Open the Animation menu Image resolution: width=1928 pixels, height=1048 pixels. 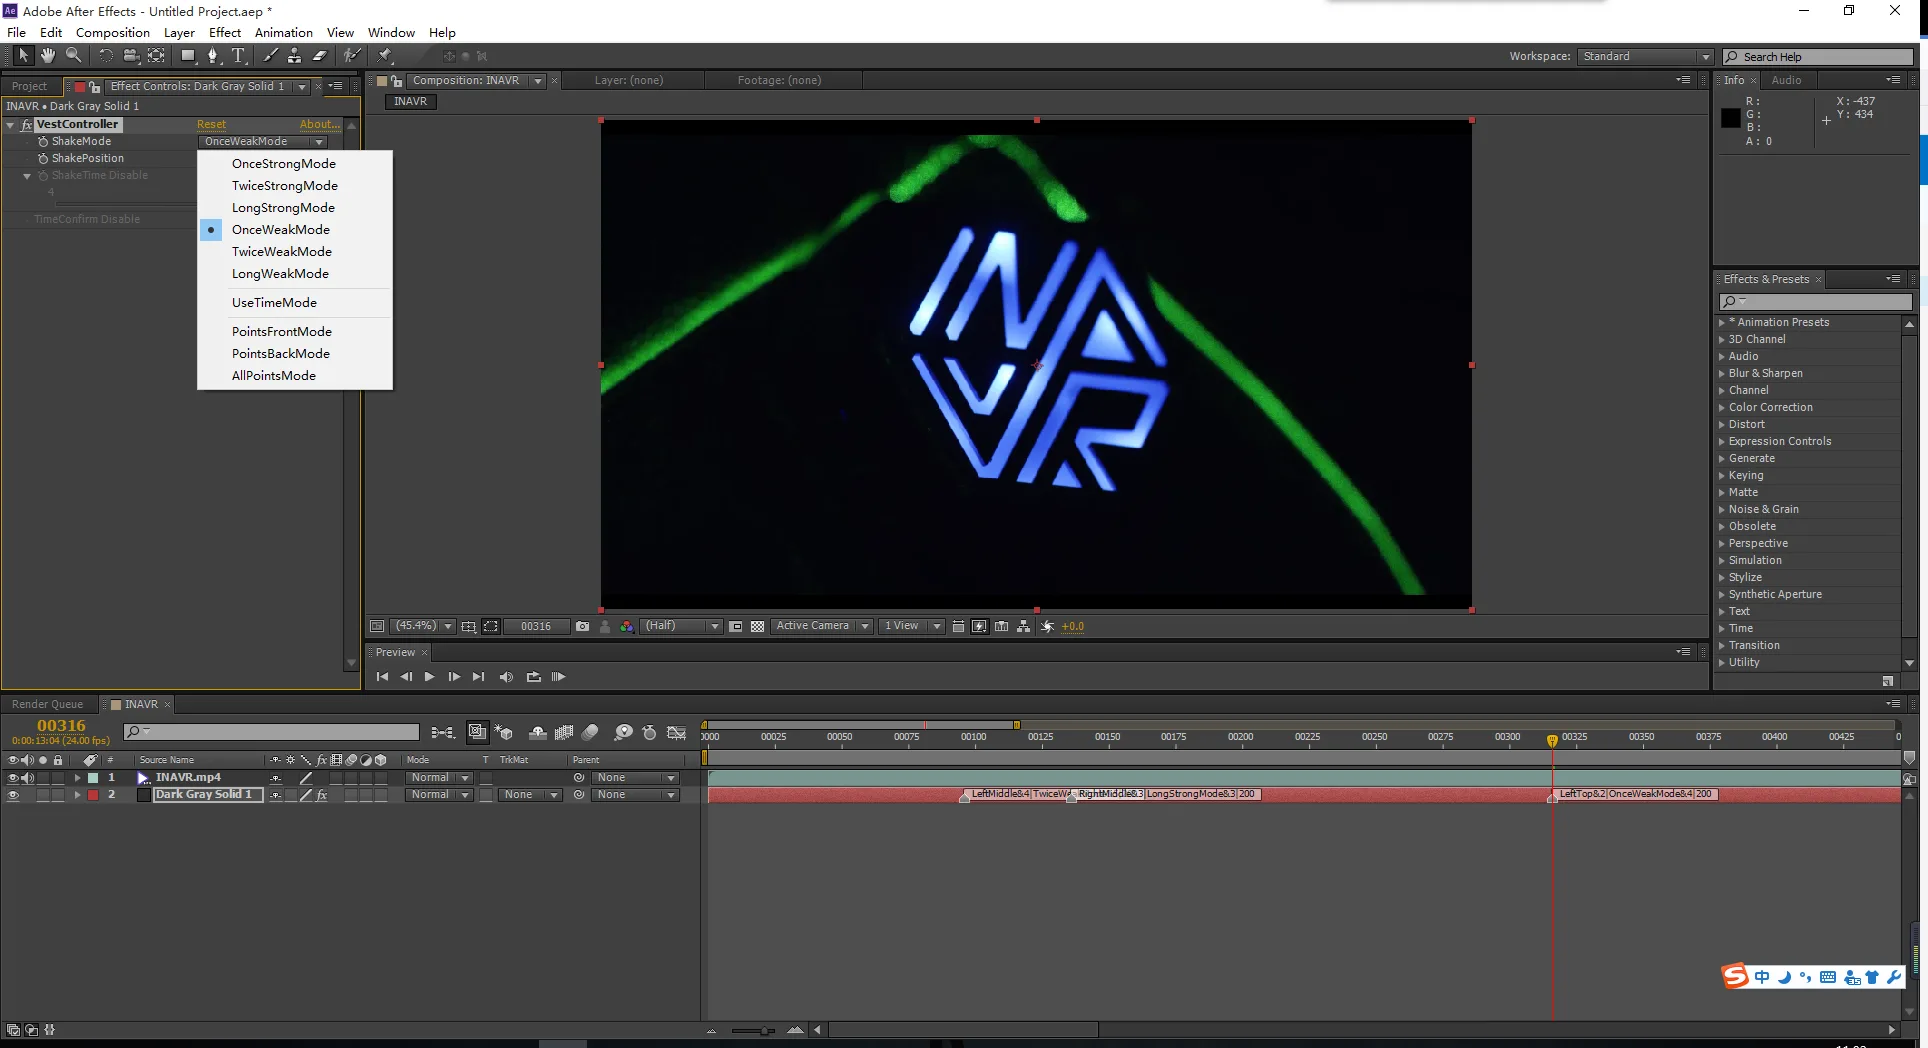(x=283, y=33)
